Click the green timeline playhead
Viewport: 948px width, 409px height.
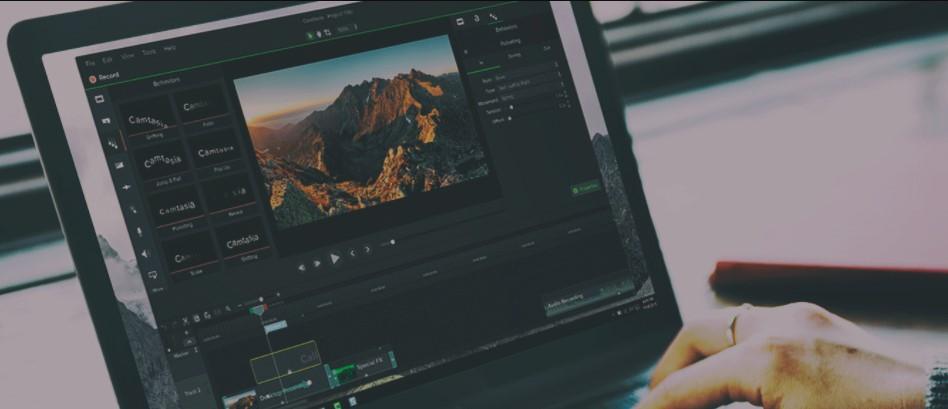point(258,310)
